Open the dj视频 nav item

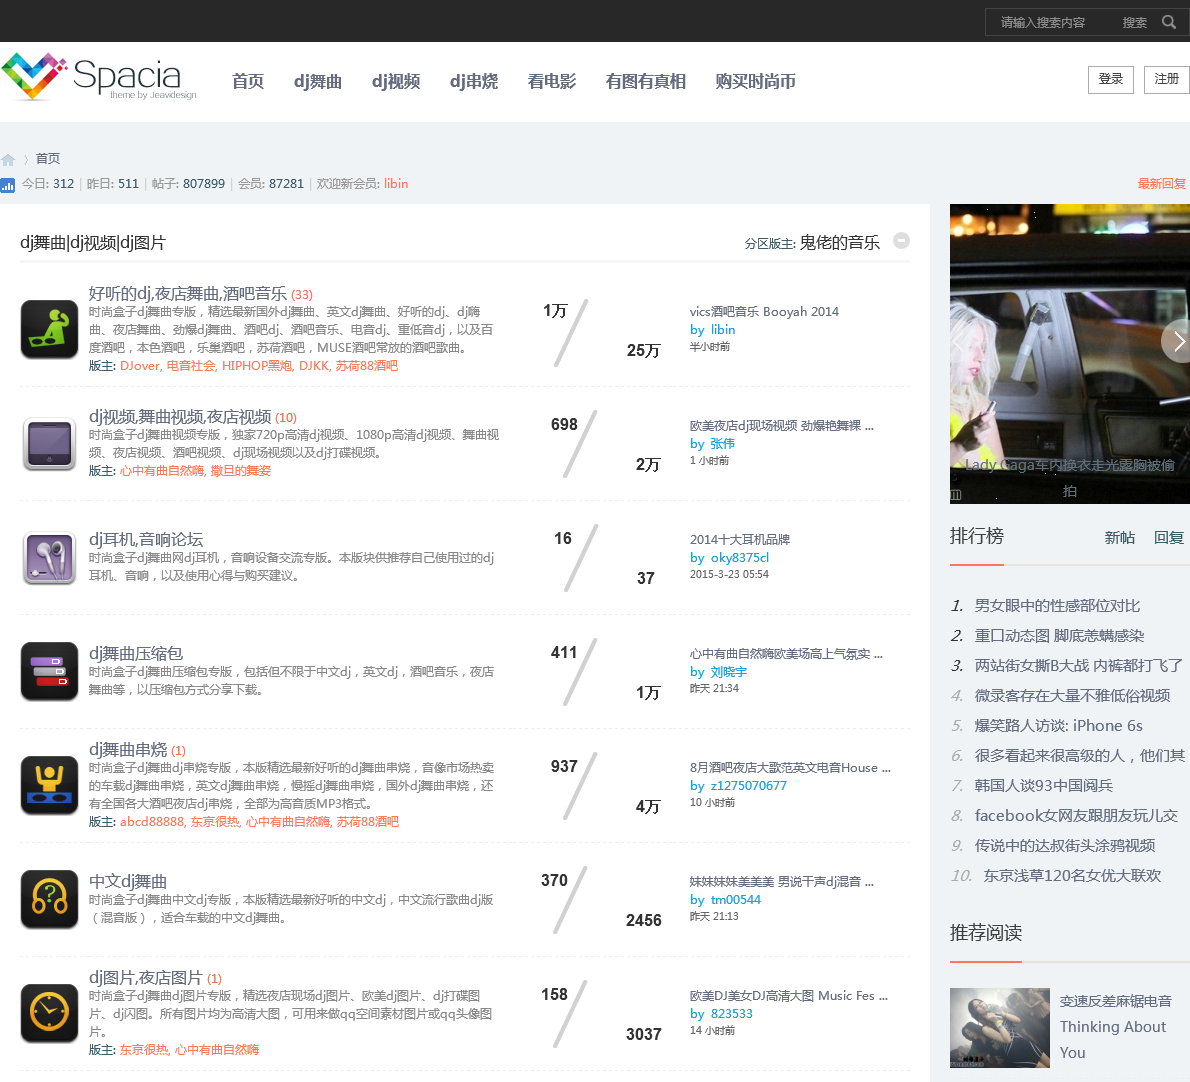point(396,81)
